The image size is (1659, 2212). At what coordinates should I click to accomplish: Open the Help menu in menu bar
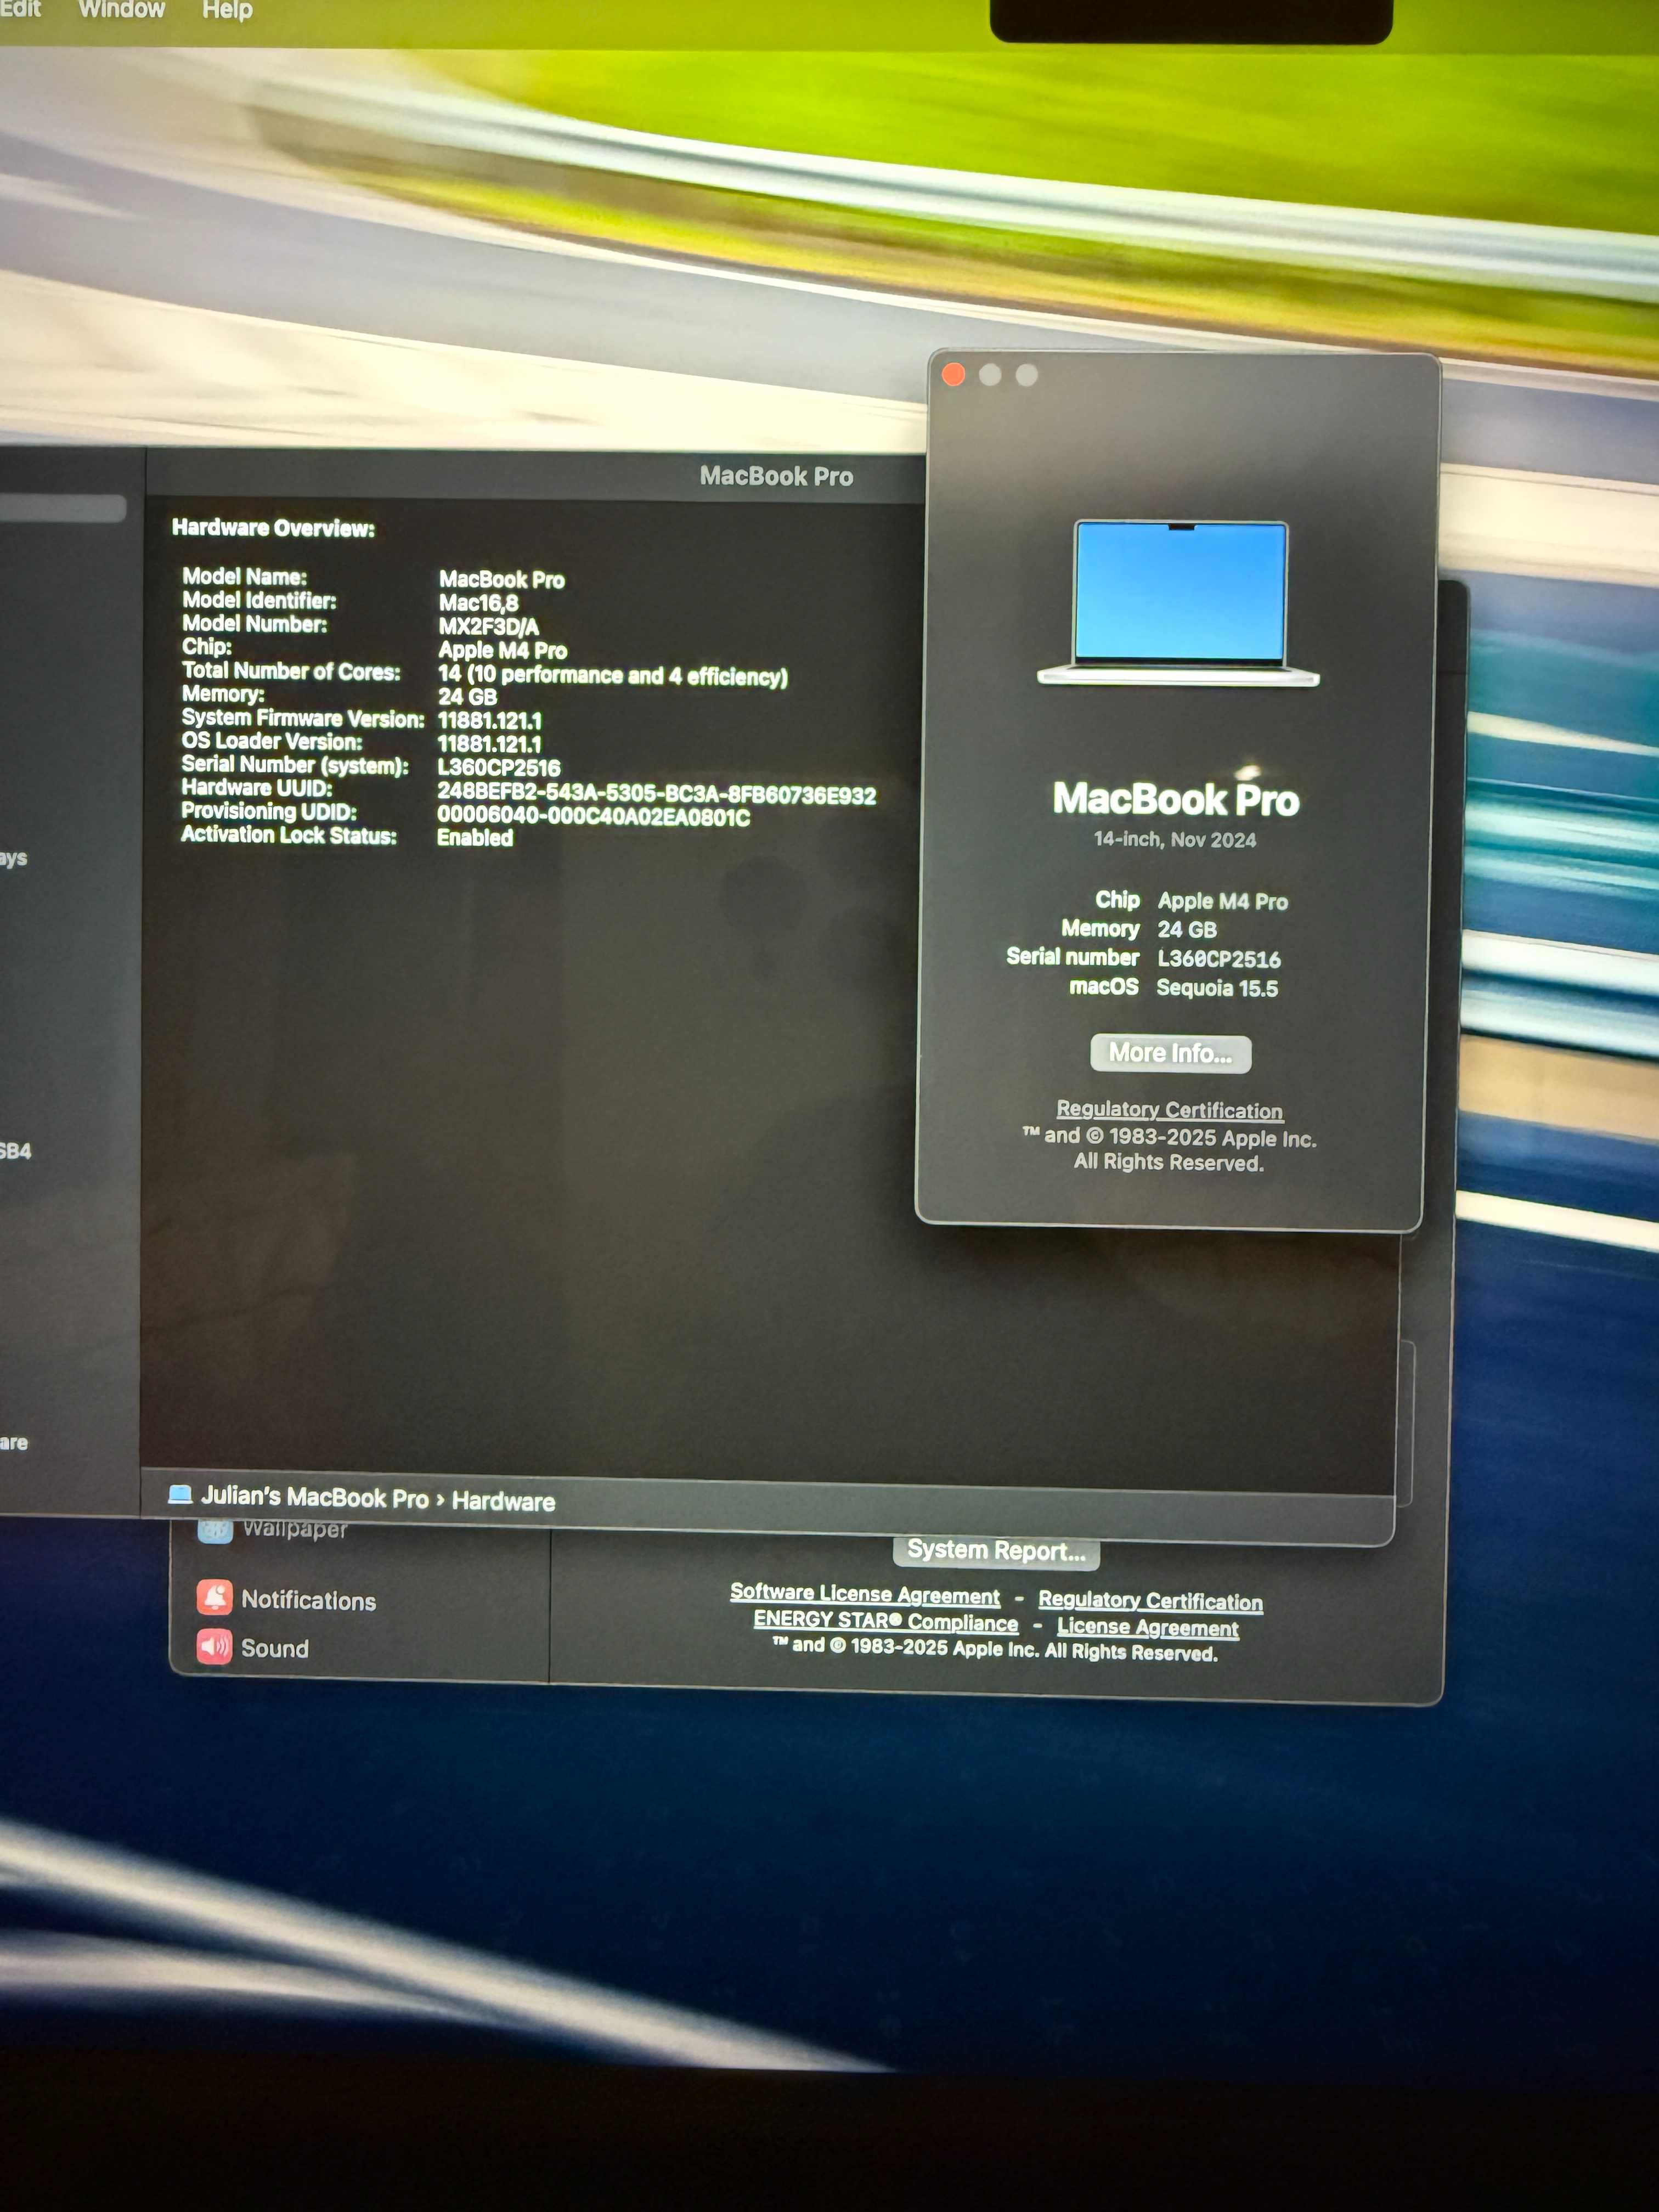point(227,11)
